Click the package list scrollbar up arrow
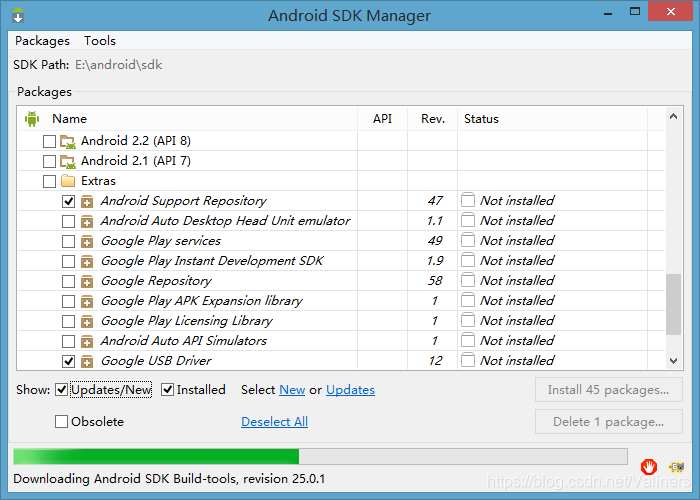Viewport: 700px width, 500px height. point(673,117)
